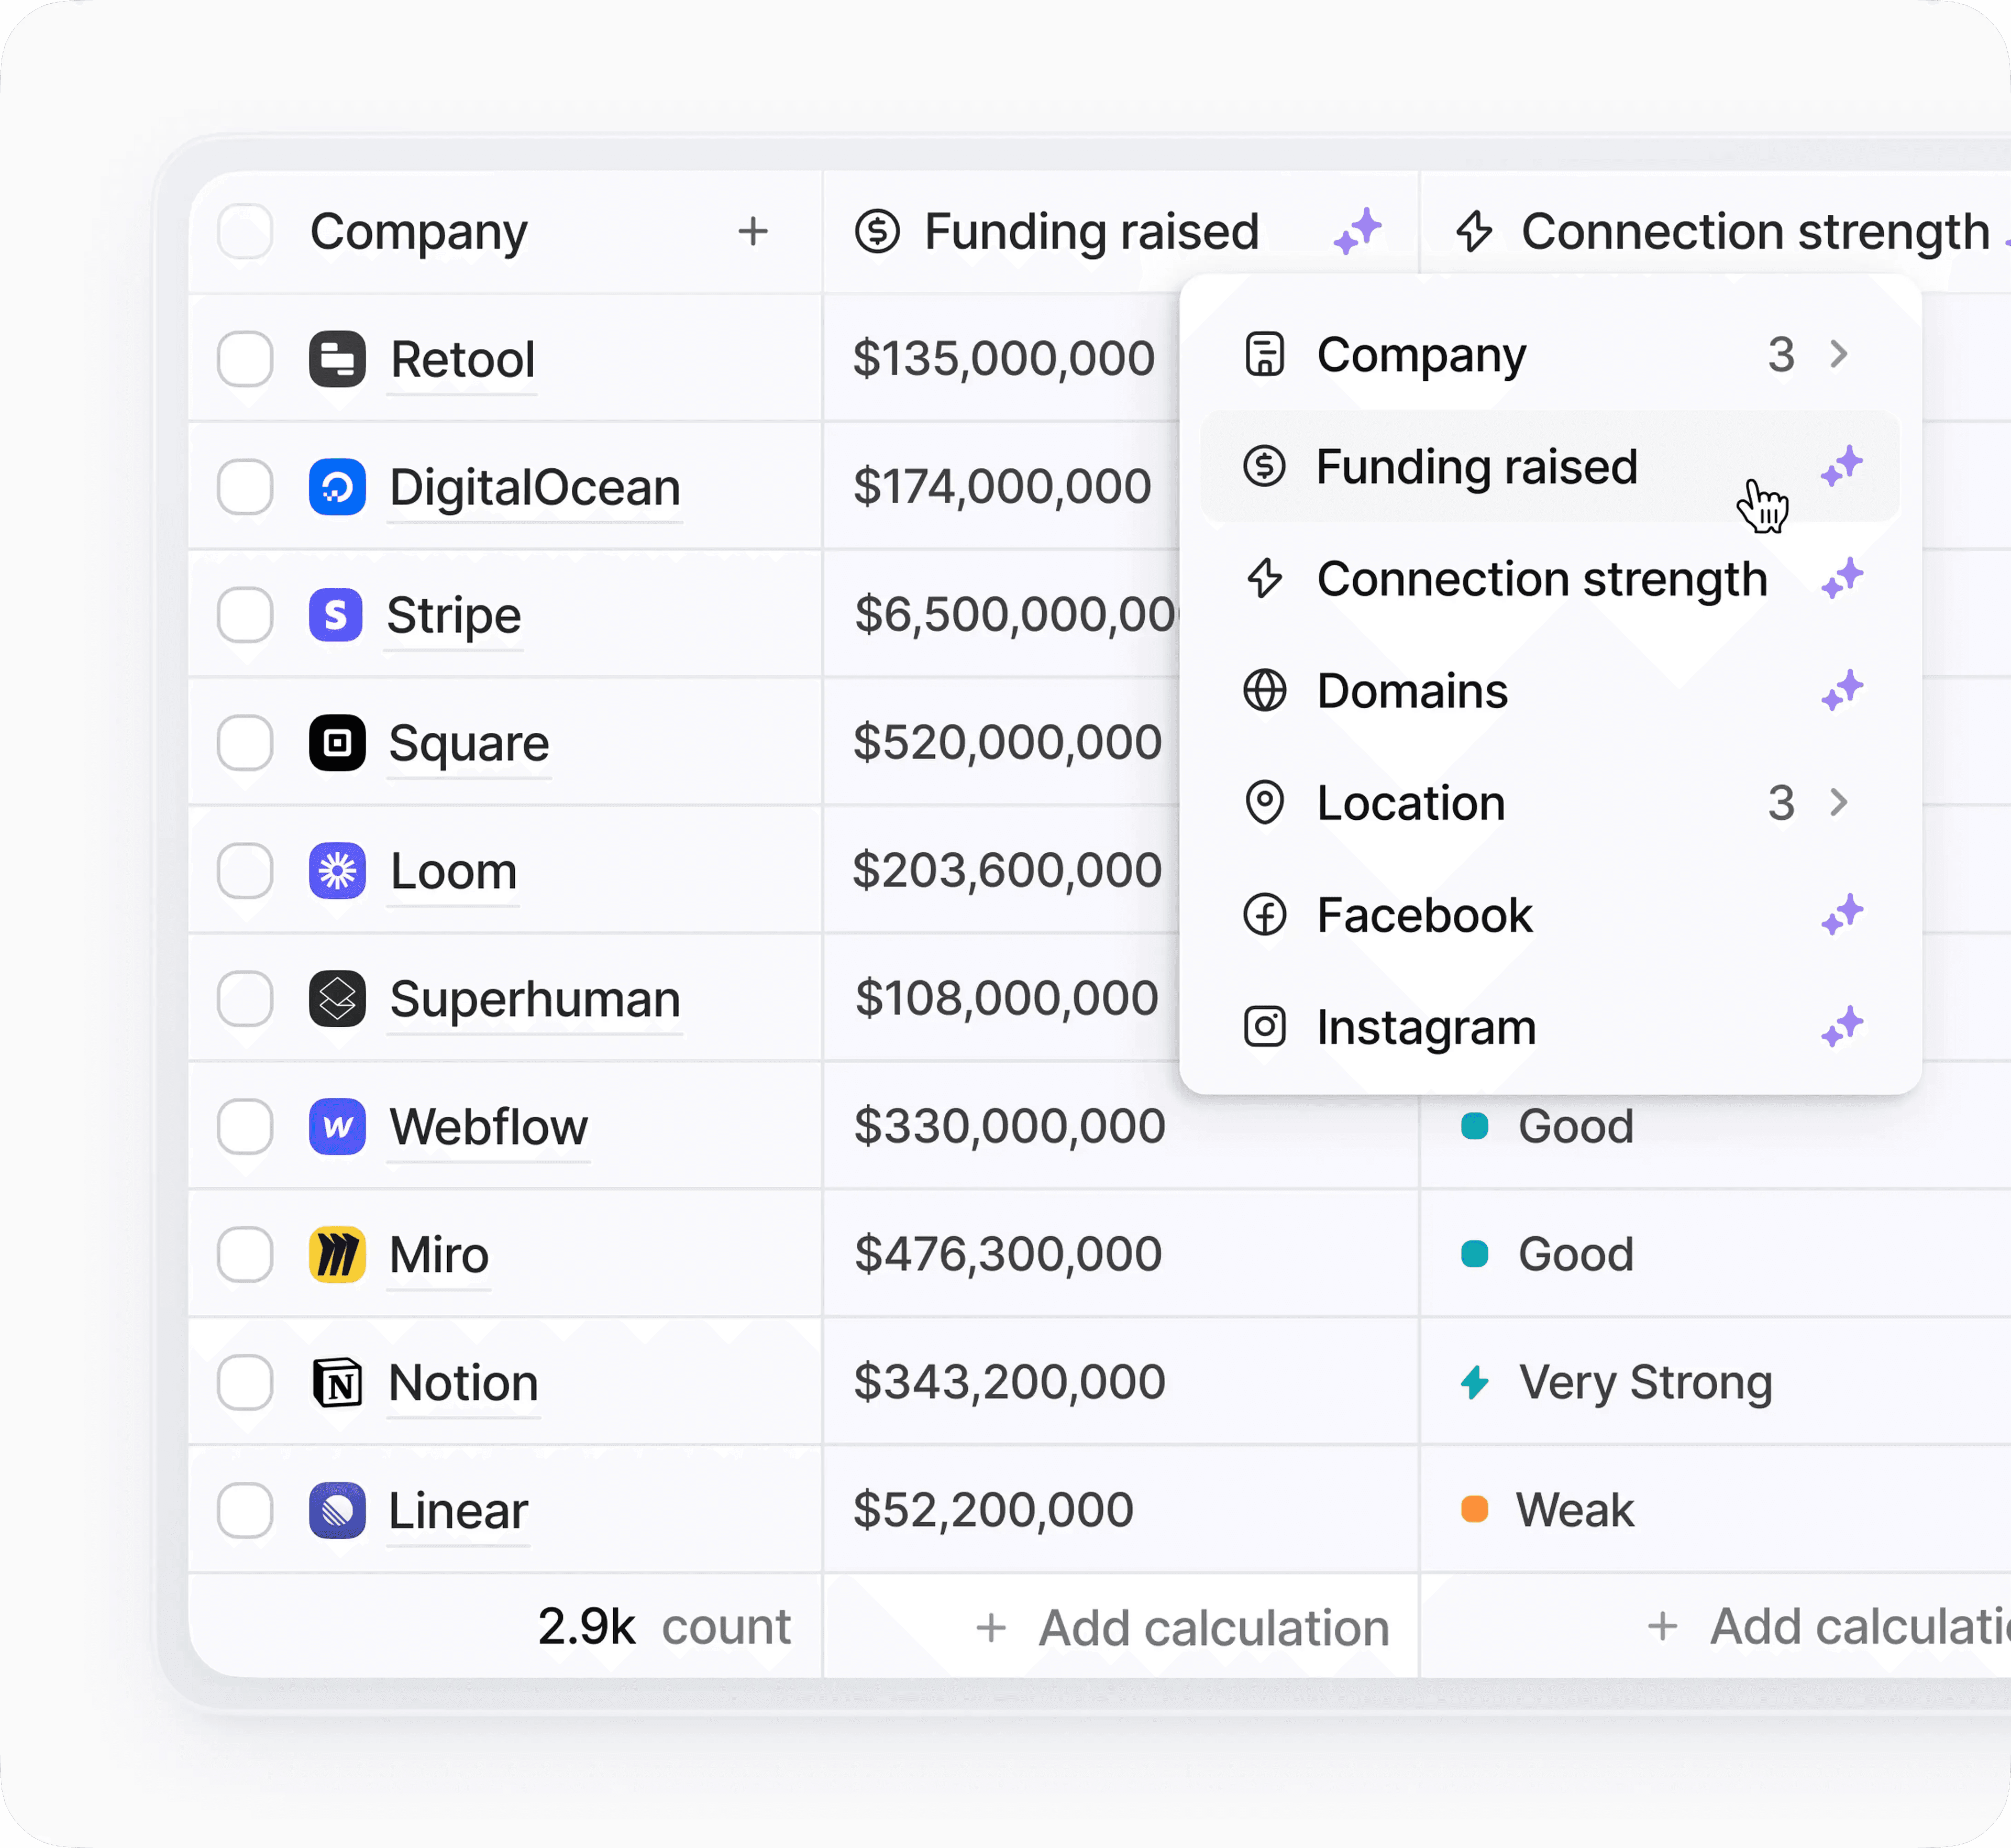Toggle the select-all checkbox in header
This screenshot has height=1848, width=2011.
click(x=245, y=232)
